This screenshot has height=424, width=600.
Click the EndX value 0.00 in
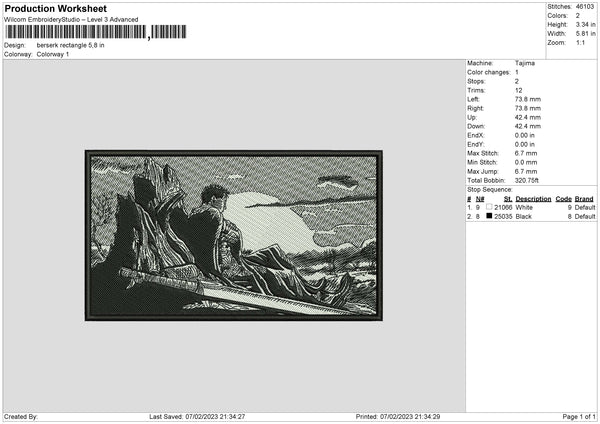tap(525, 135)
